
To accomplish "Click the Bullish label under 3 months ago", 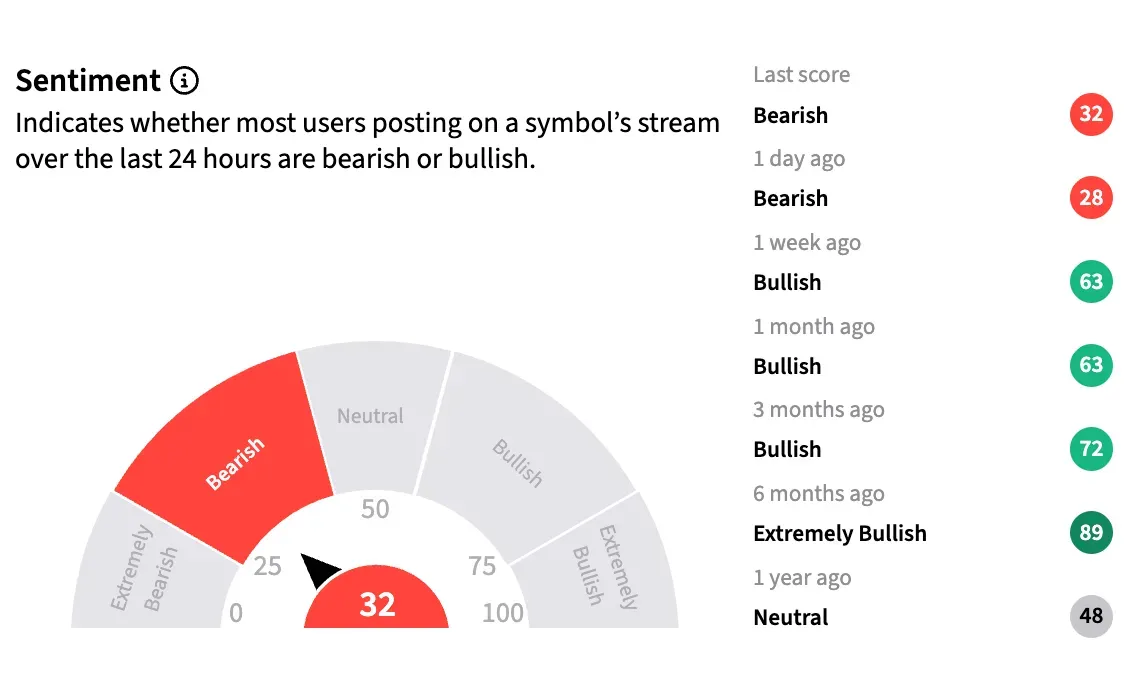I will point(787,449).
